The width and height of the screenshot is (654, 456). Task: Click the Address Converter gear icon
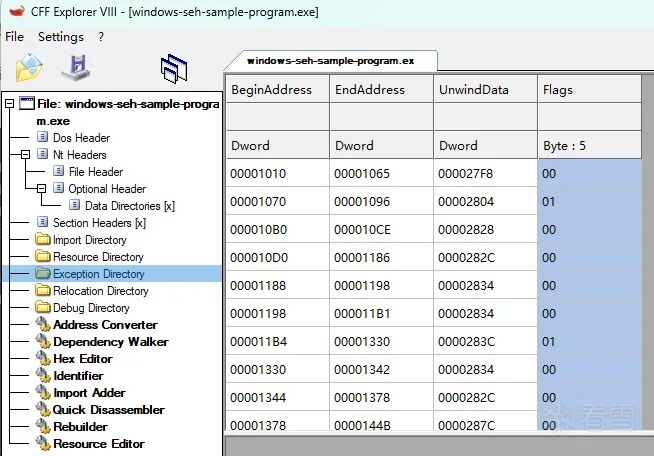[43, 324]
